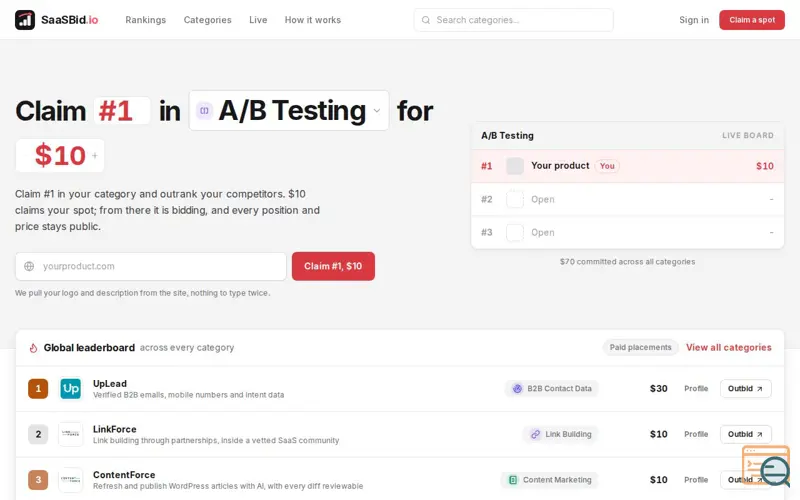Click the LinkForce product name
800x500 pixels.
click(114, 429)
